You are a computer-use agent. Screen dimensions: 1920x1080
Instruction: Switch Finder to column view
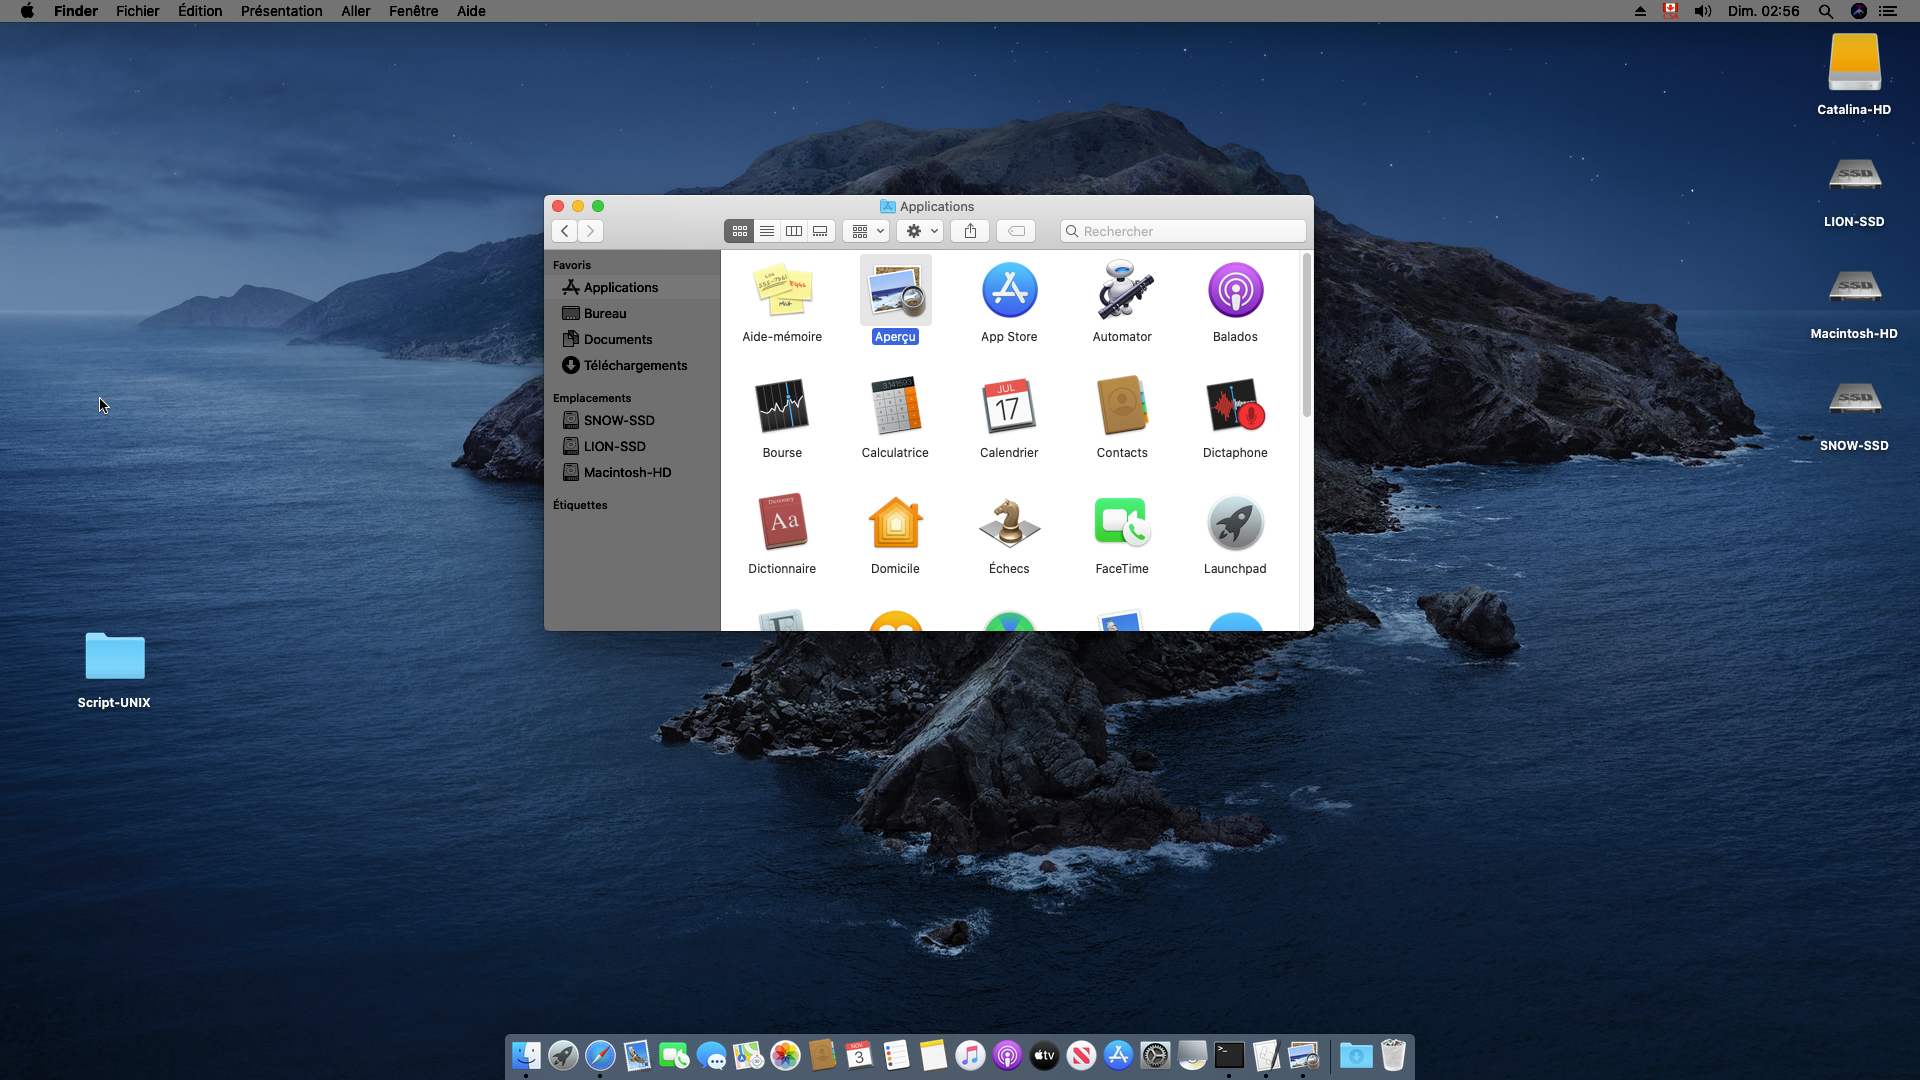click(x=793, y=231)
